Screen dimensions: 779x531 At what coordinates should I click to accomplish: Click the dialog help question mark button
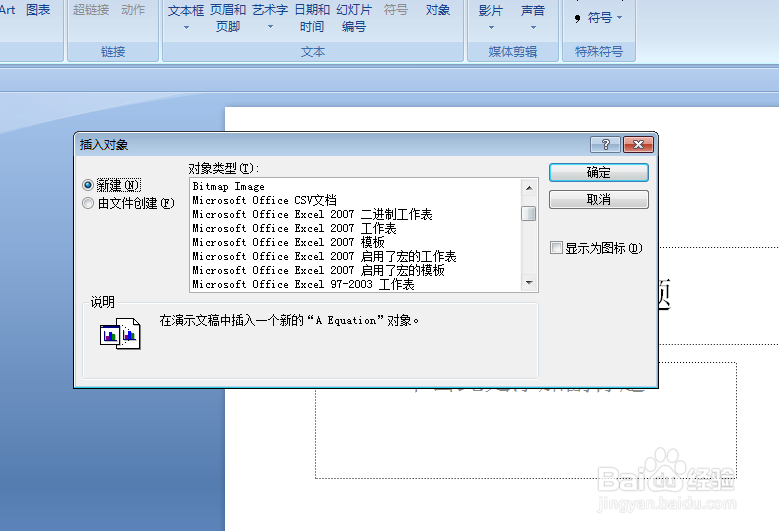click(605, 145)
